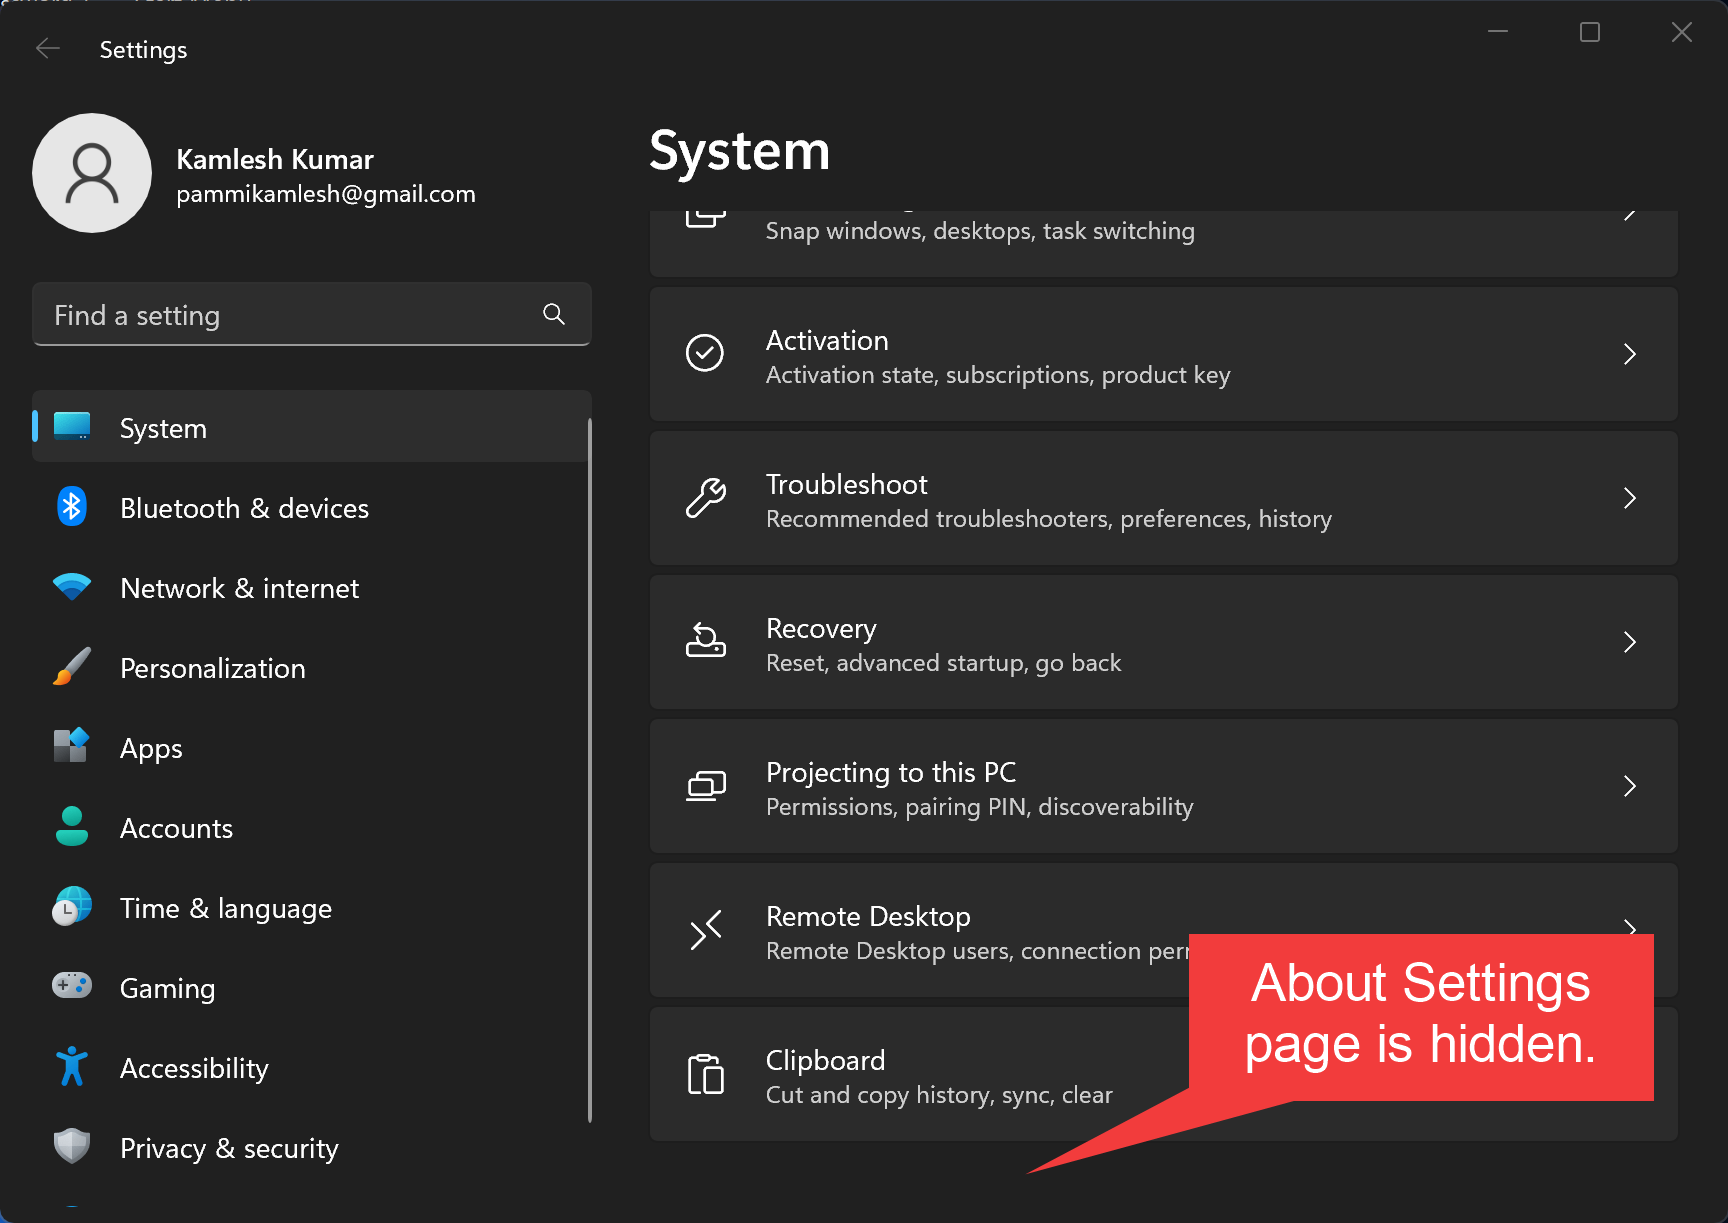
Task: Click the sidebar vertical scrollbar
Action: [589, 770]
